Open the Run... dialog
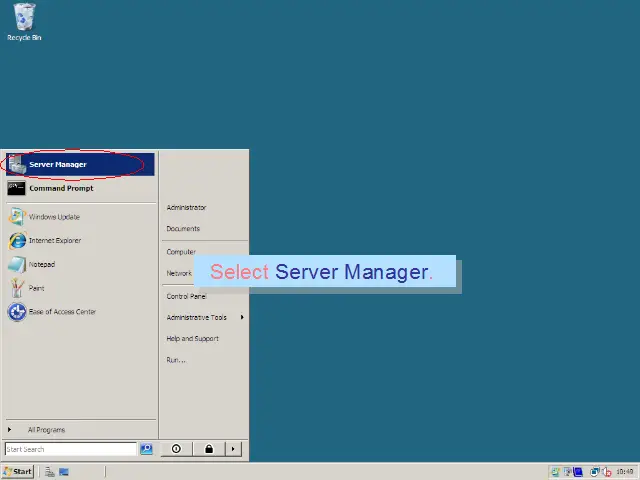640x480 pixels. coord(176,360)
